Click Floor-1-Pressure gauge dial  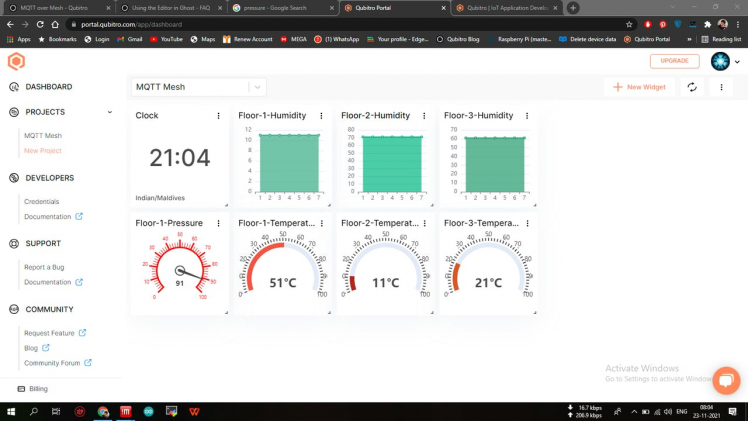coord(179,268)
